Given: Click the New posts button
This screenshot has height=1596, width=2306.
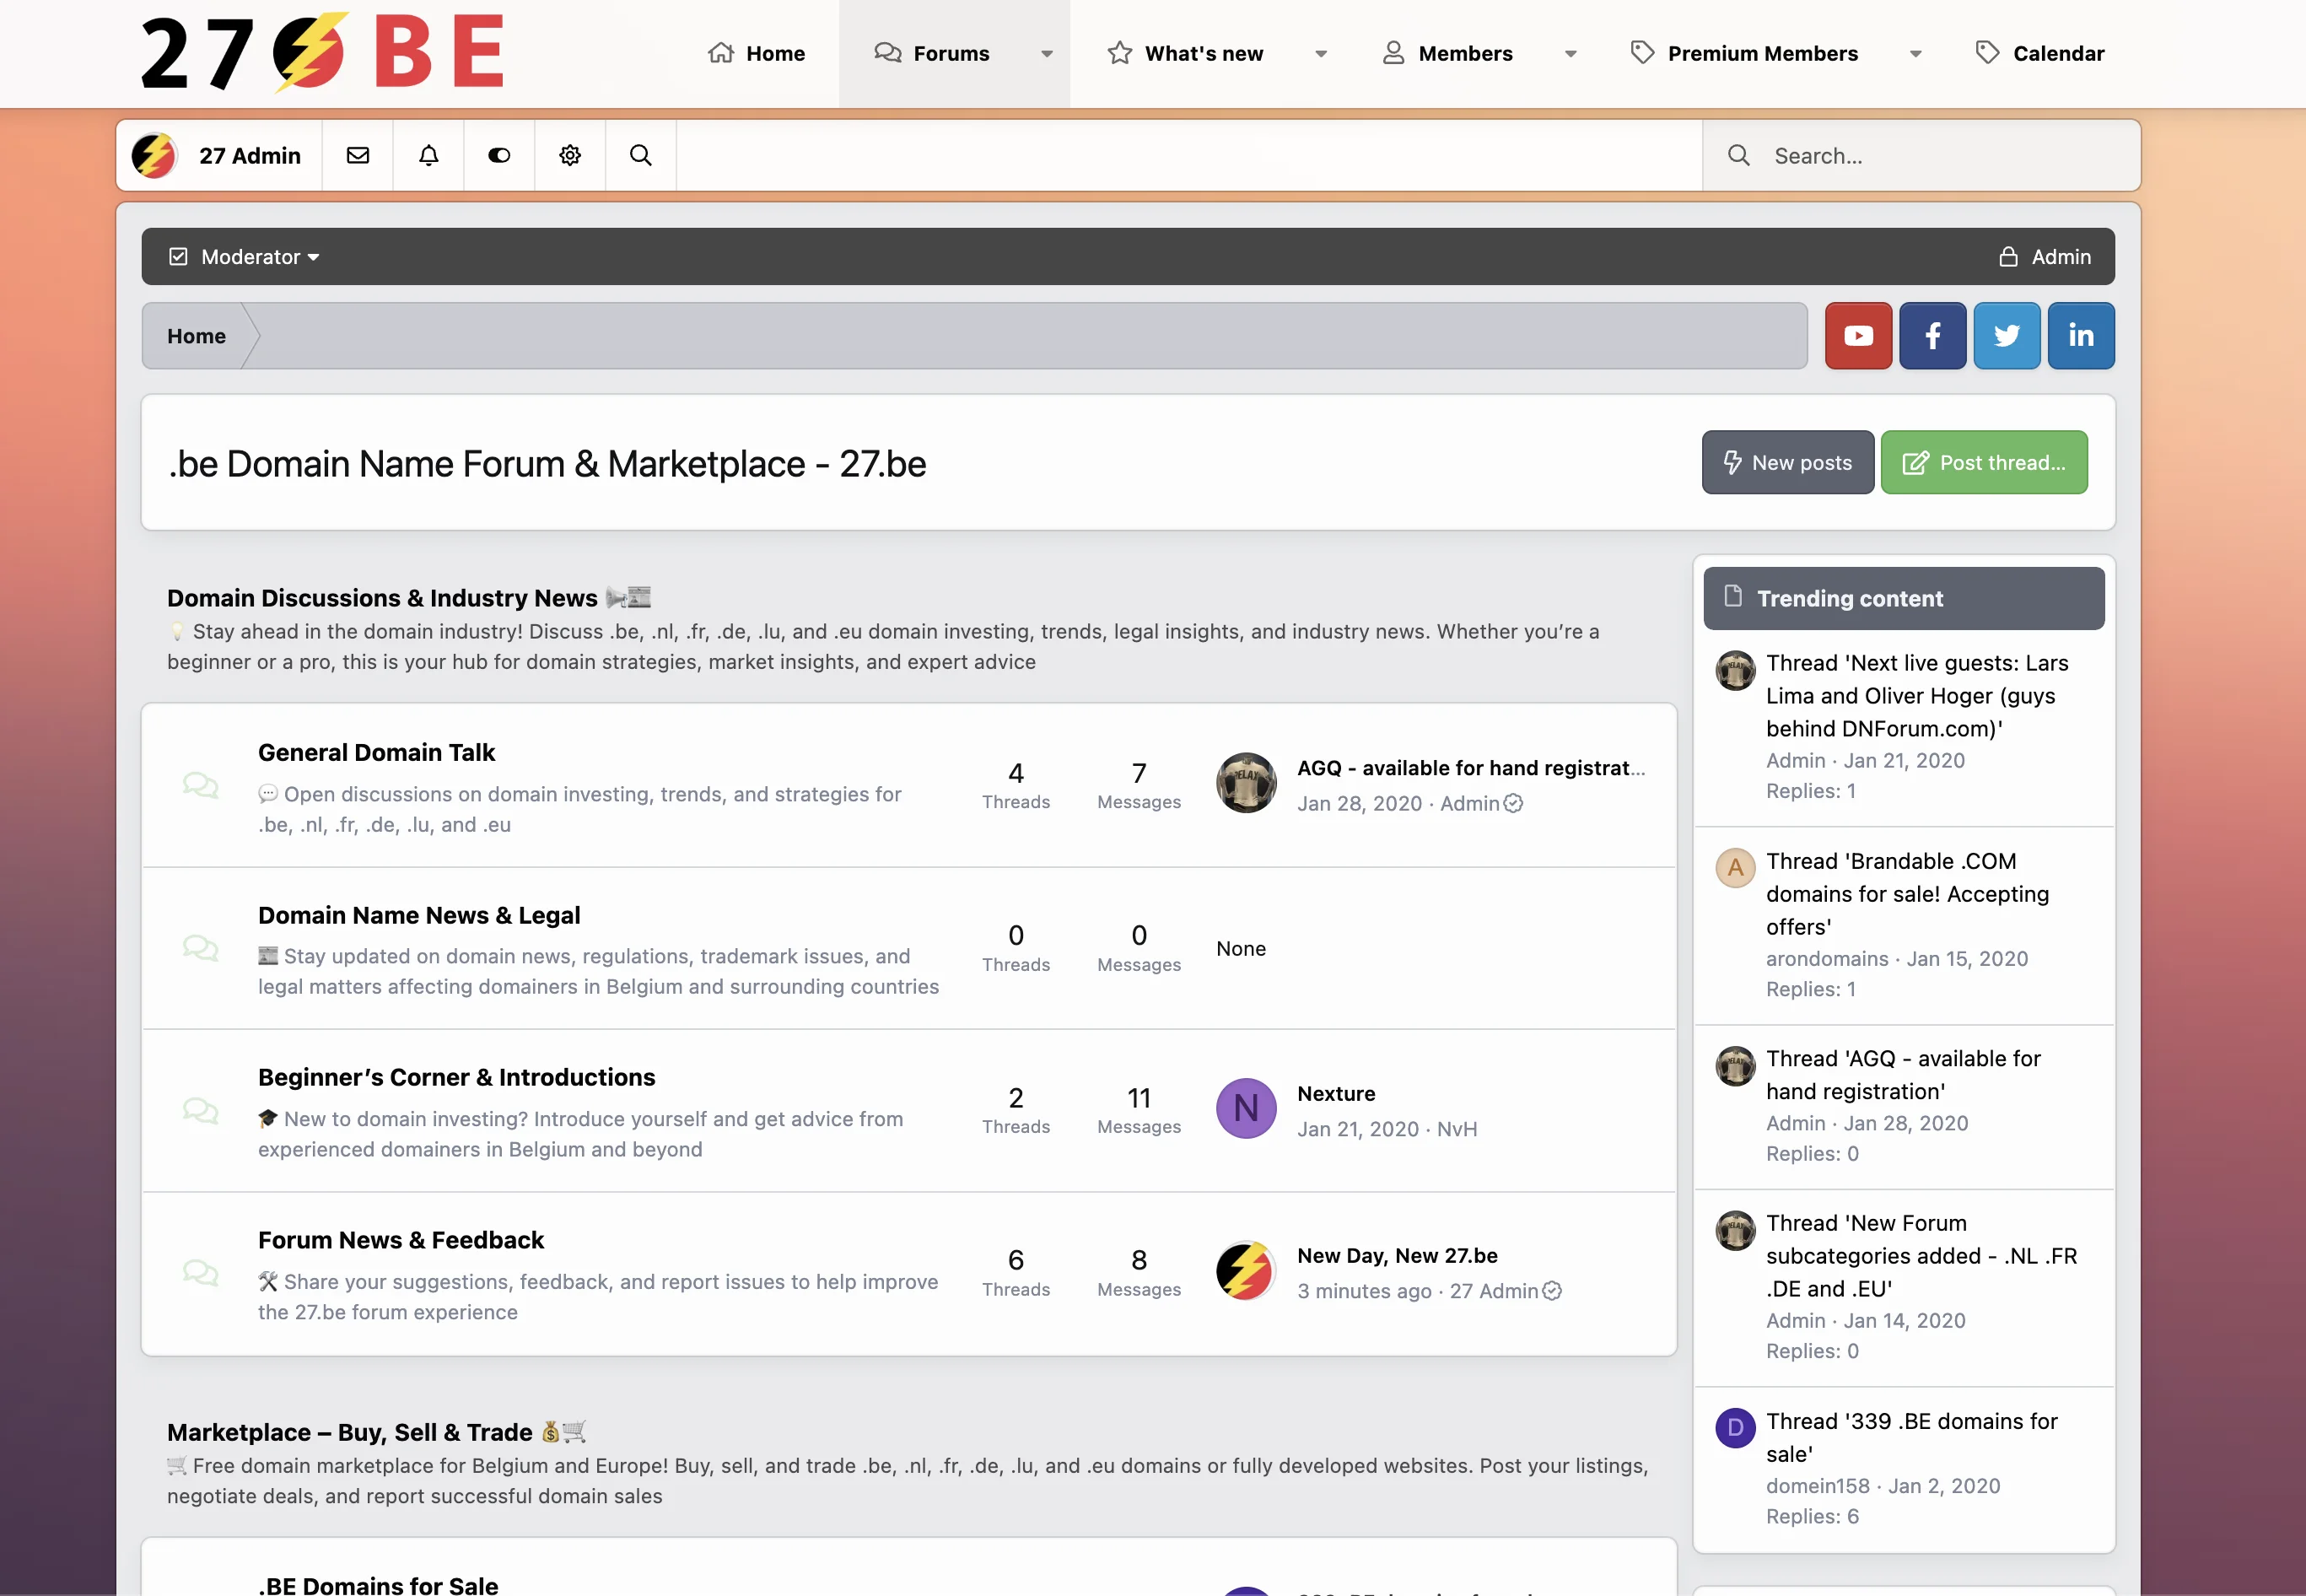Looking at the screenshot, I should (x=1788, y=462).
